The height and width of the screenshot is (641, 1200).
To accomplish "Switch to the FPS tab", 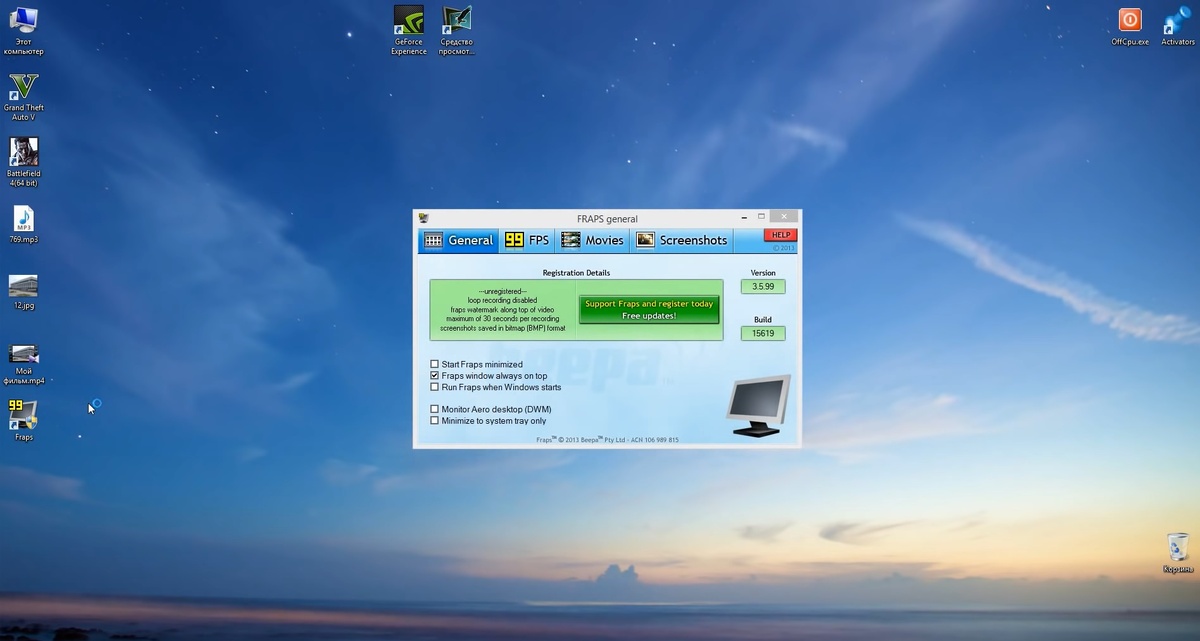I will (x=527, y=240).
